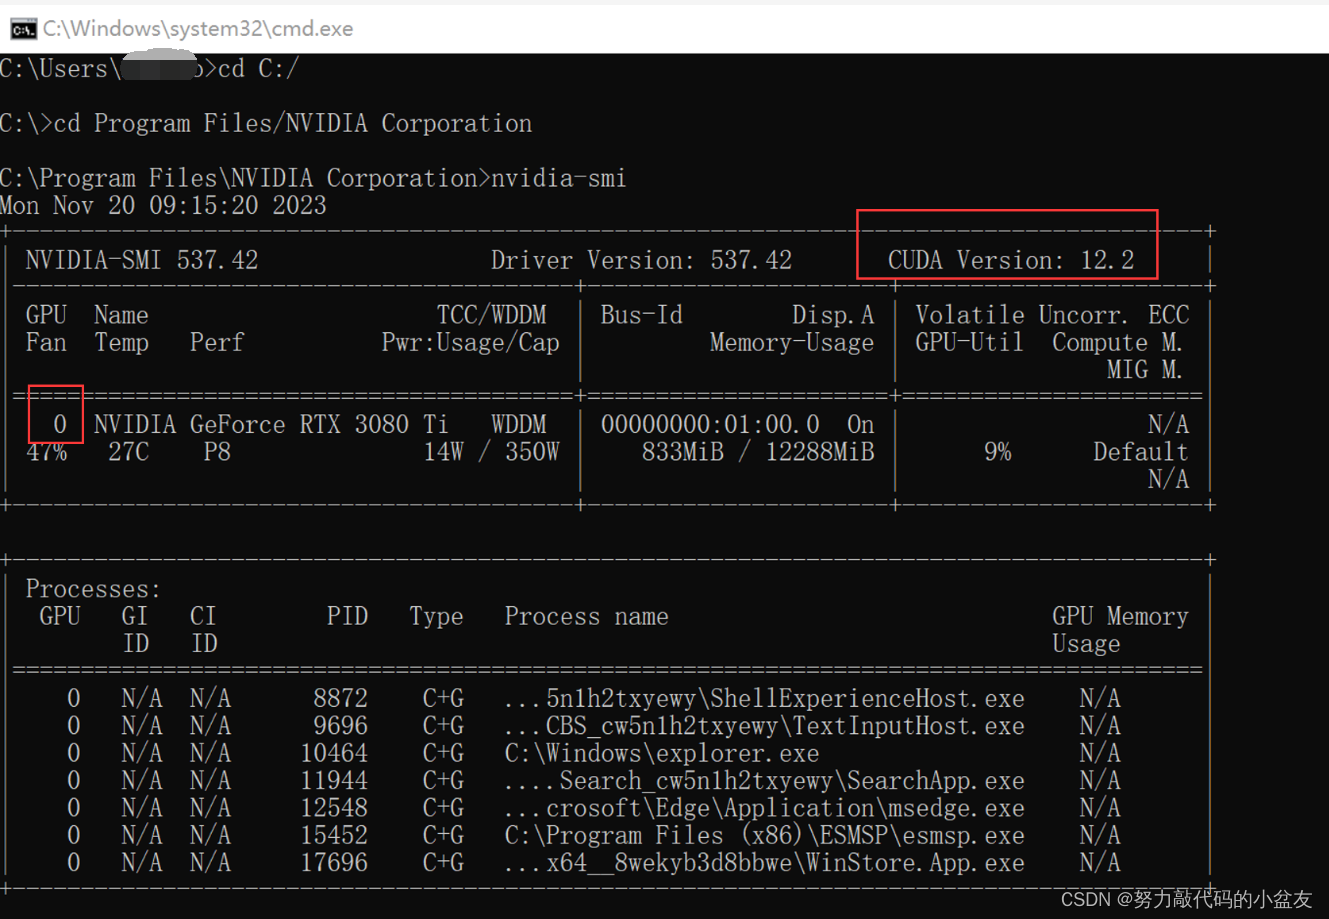Click PID 11944 in process list

pyautogui.click(x=334, y=780)
